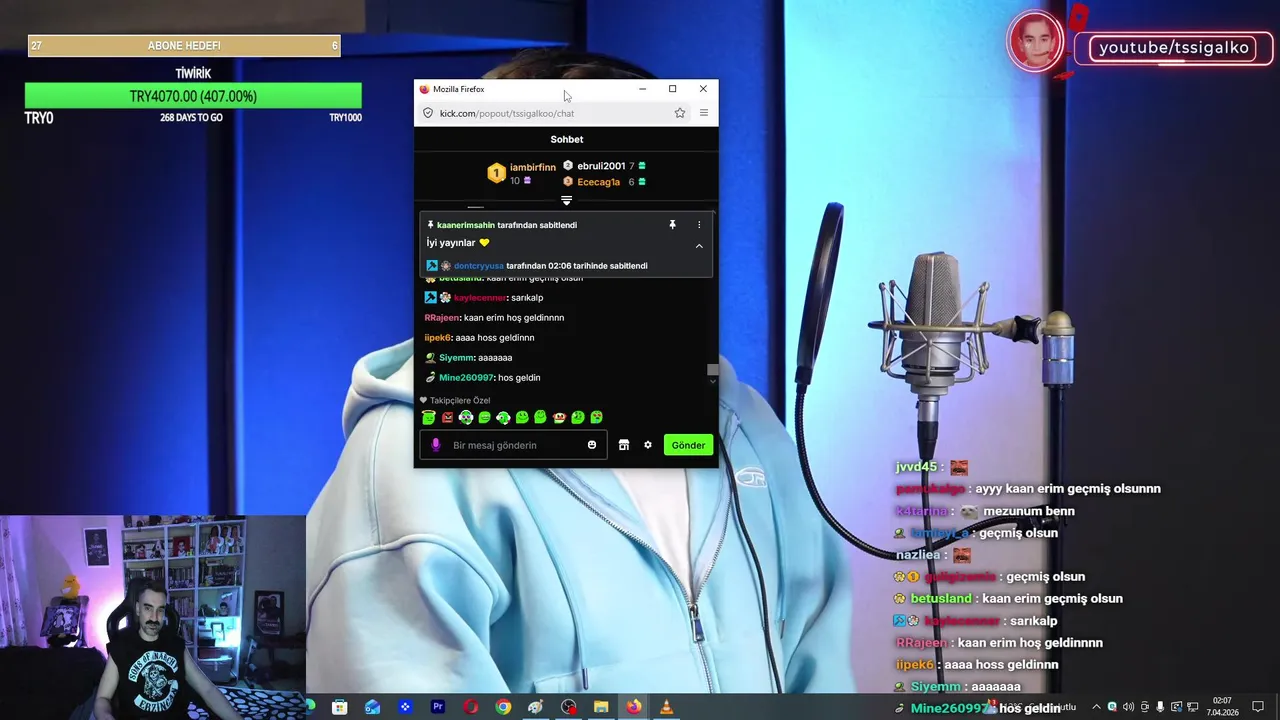1280x720 pixels.
Task: Click the kaylecenner username in chat
Action: [x=479, y=298]
